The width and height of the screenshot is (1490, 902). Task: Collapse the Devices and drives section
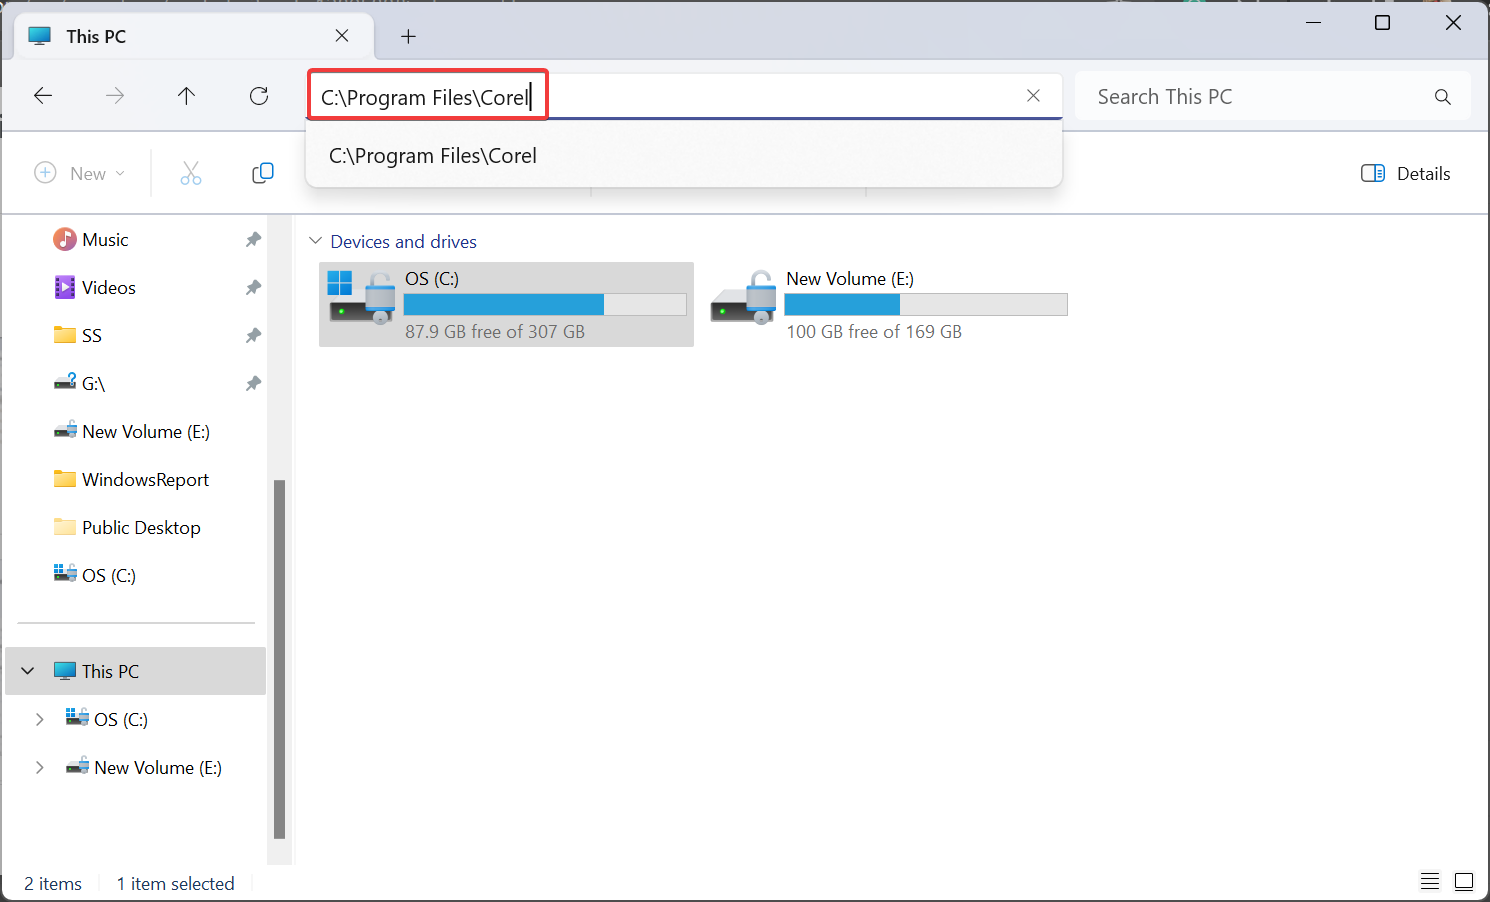coord(316,240)
